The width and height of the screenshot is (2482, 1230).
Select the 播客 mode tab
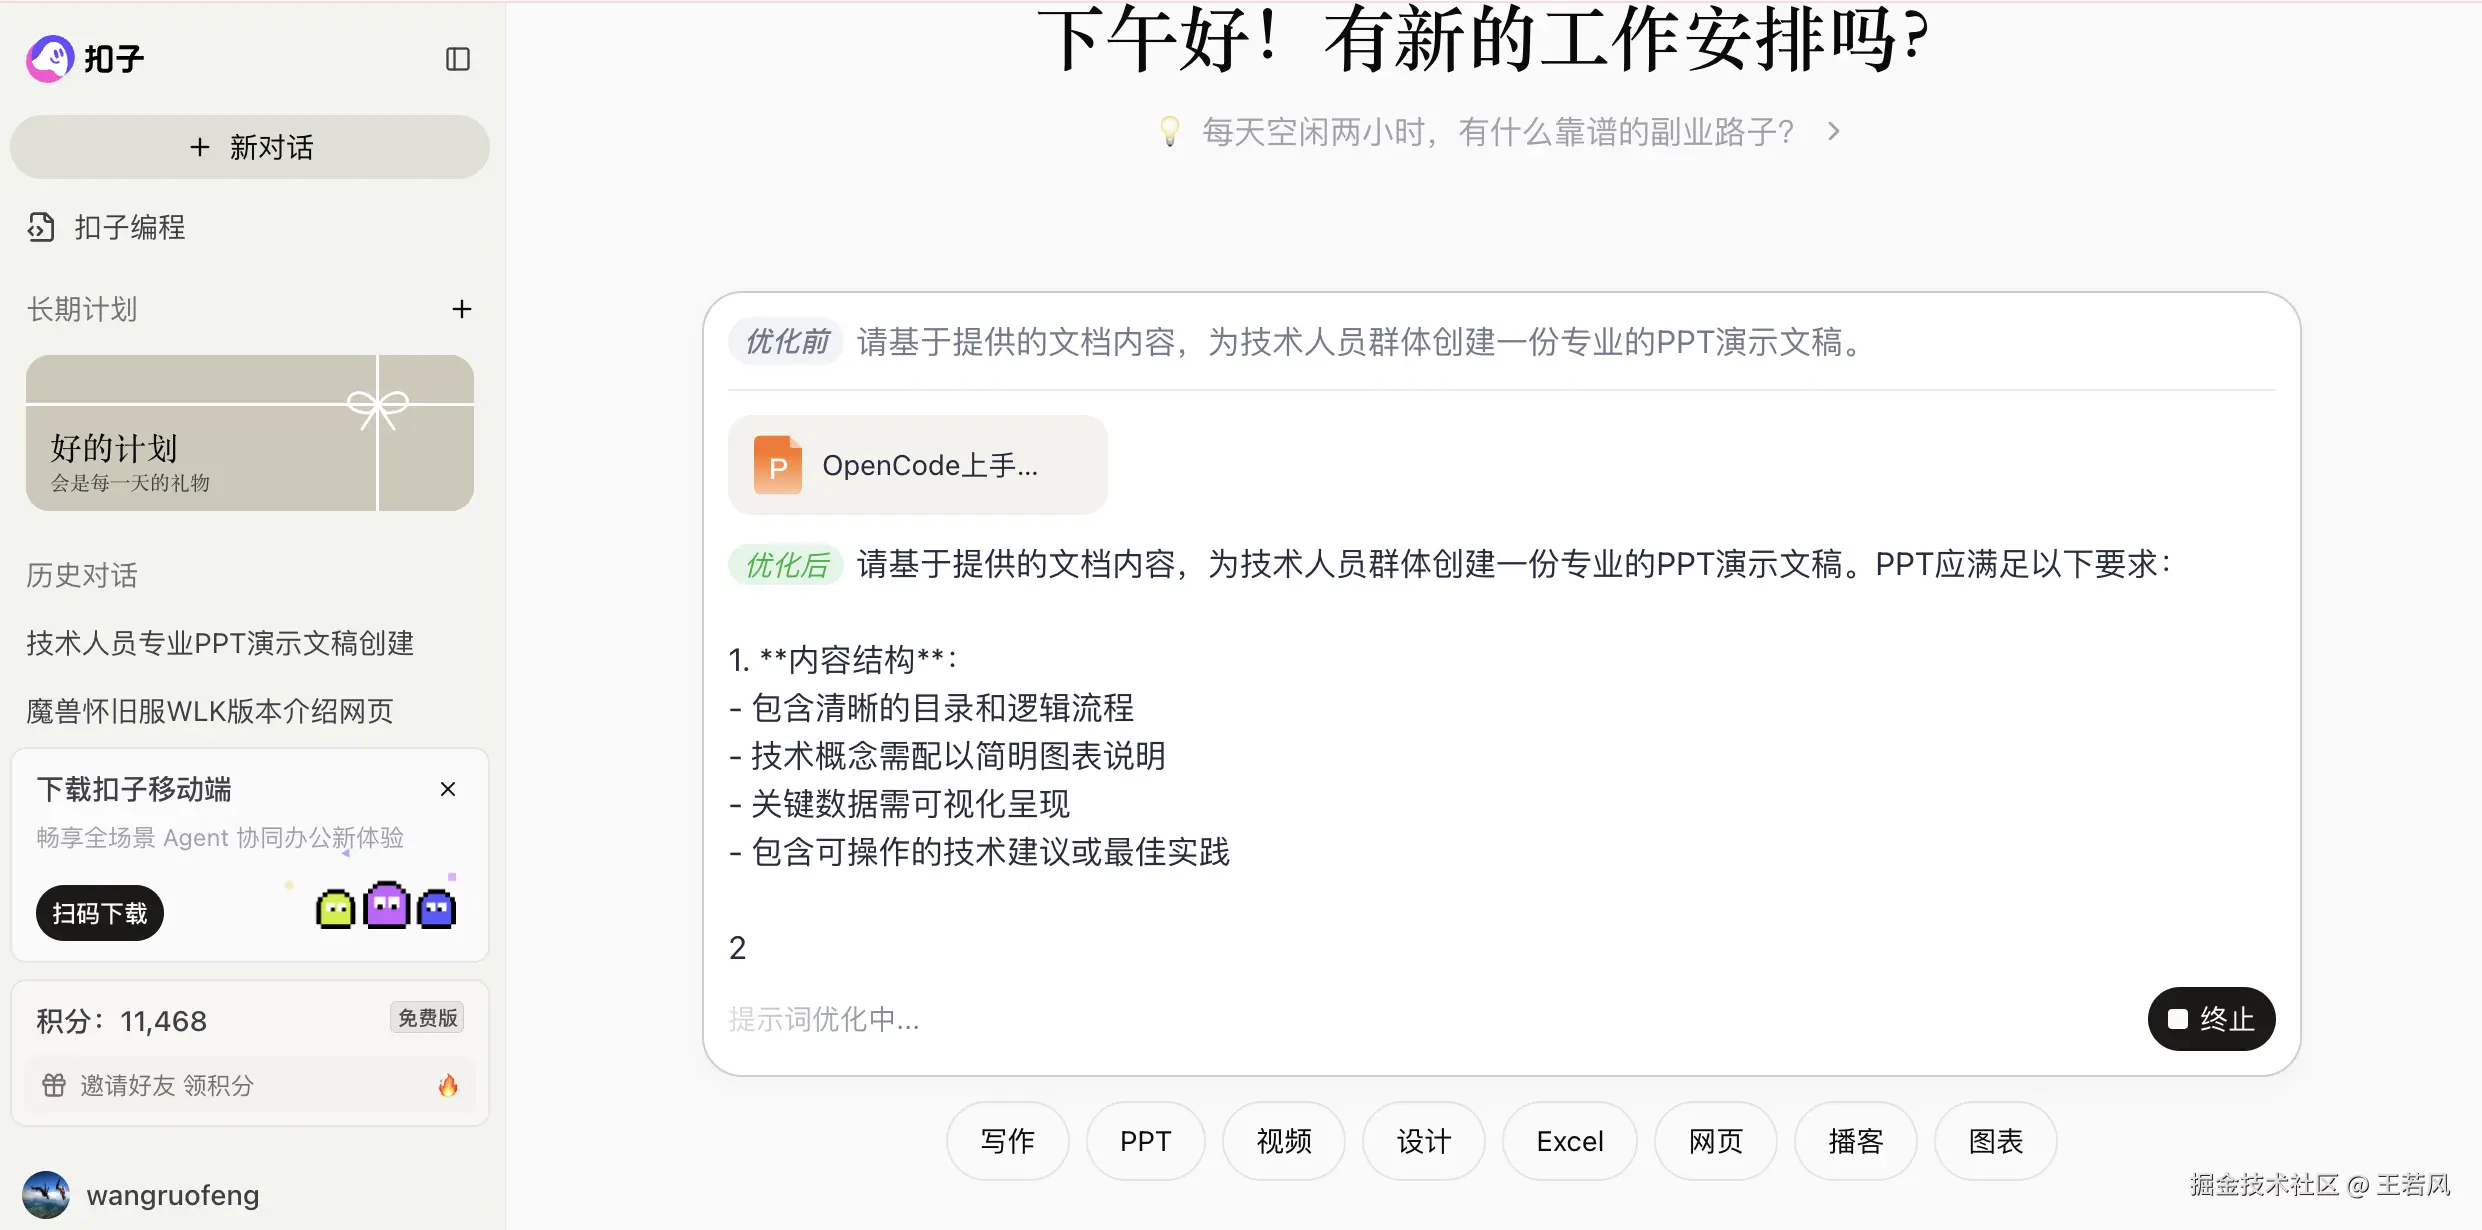(1855, 1141)
